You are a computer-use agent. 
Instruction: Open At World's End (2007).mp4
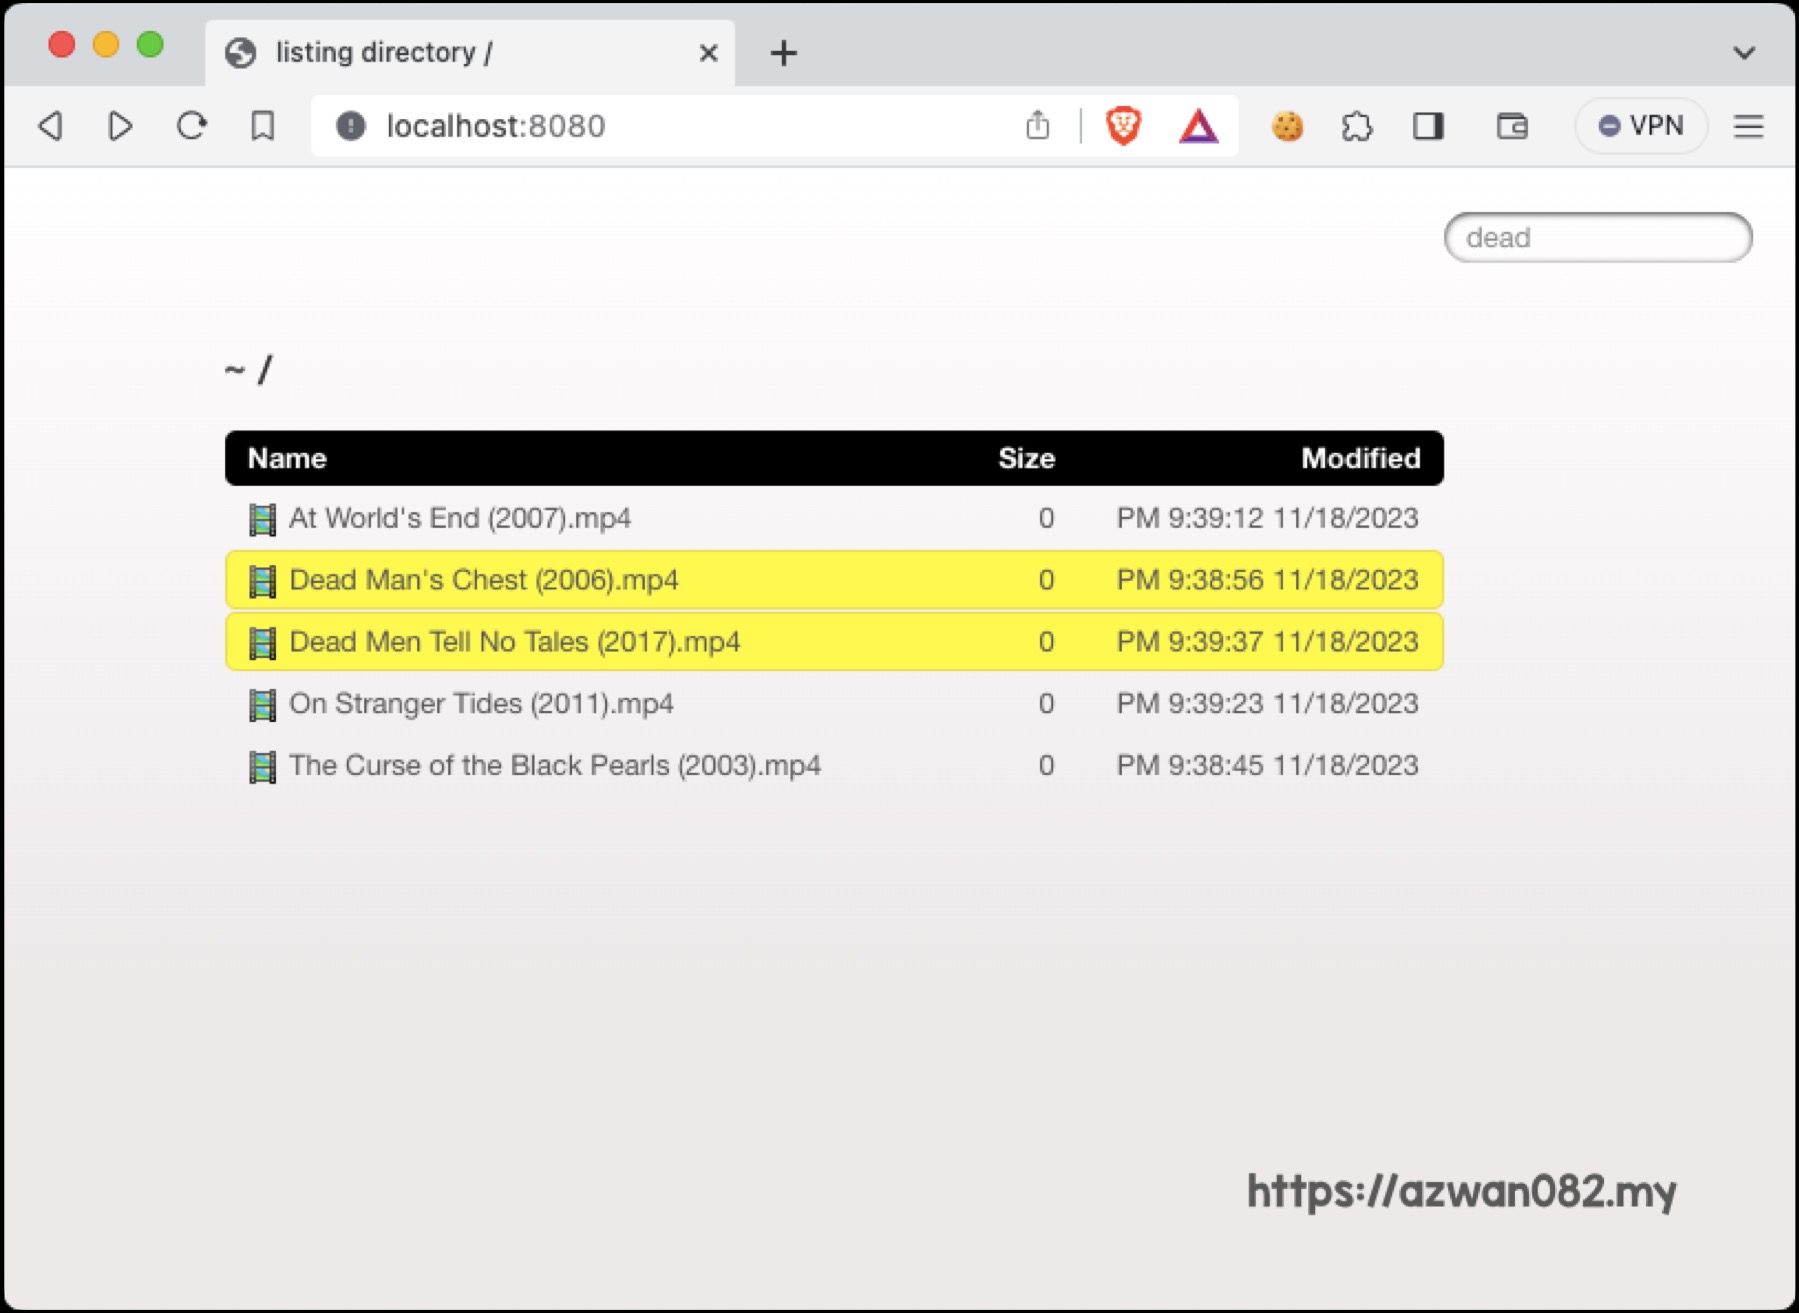pyautogui.click(x=460, y=518)
